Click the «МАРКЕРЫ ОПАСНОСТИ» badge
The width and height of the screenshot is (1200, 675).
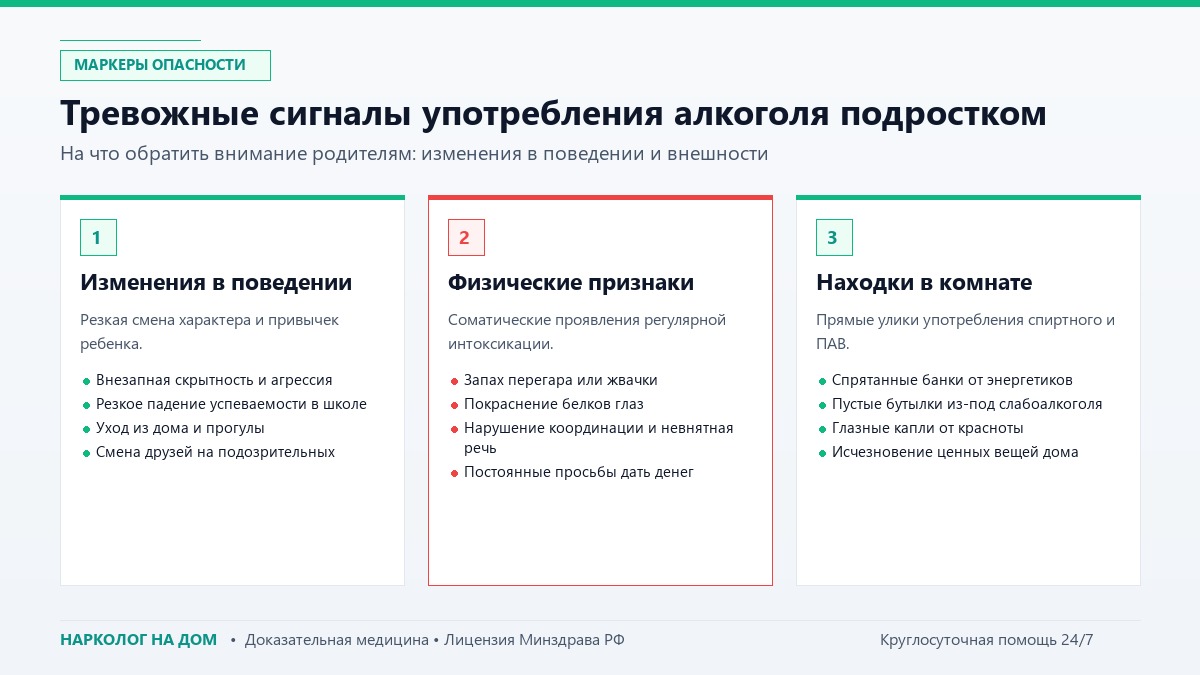[x=165, y=65]
